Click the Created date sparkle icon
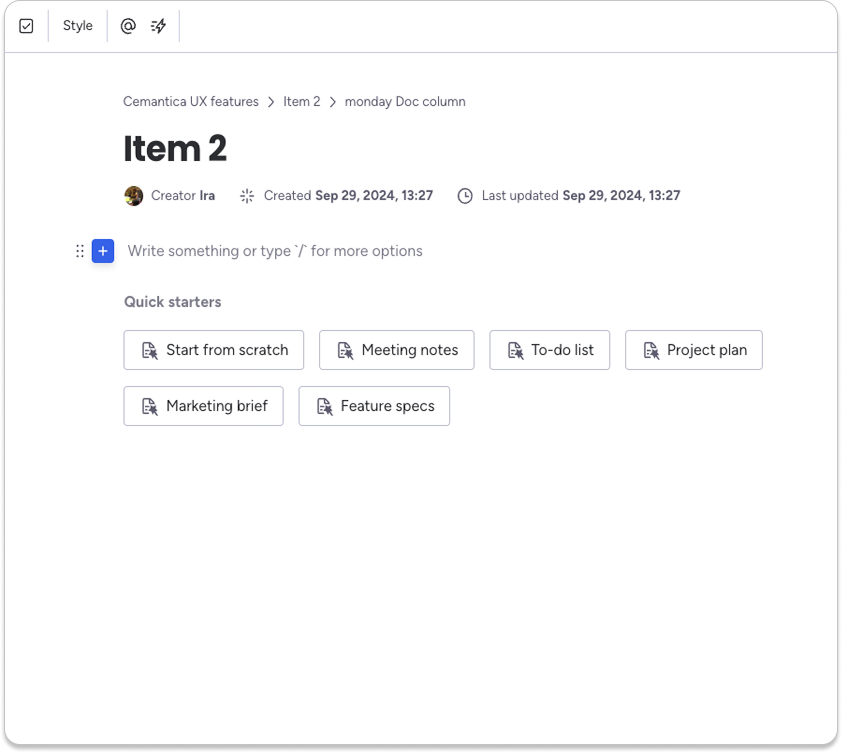 pyautogui.click(x=247, y=196)
